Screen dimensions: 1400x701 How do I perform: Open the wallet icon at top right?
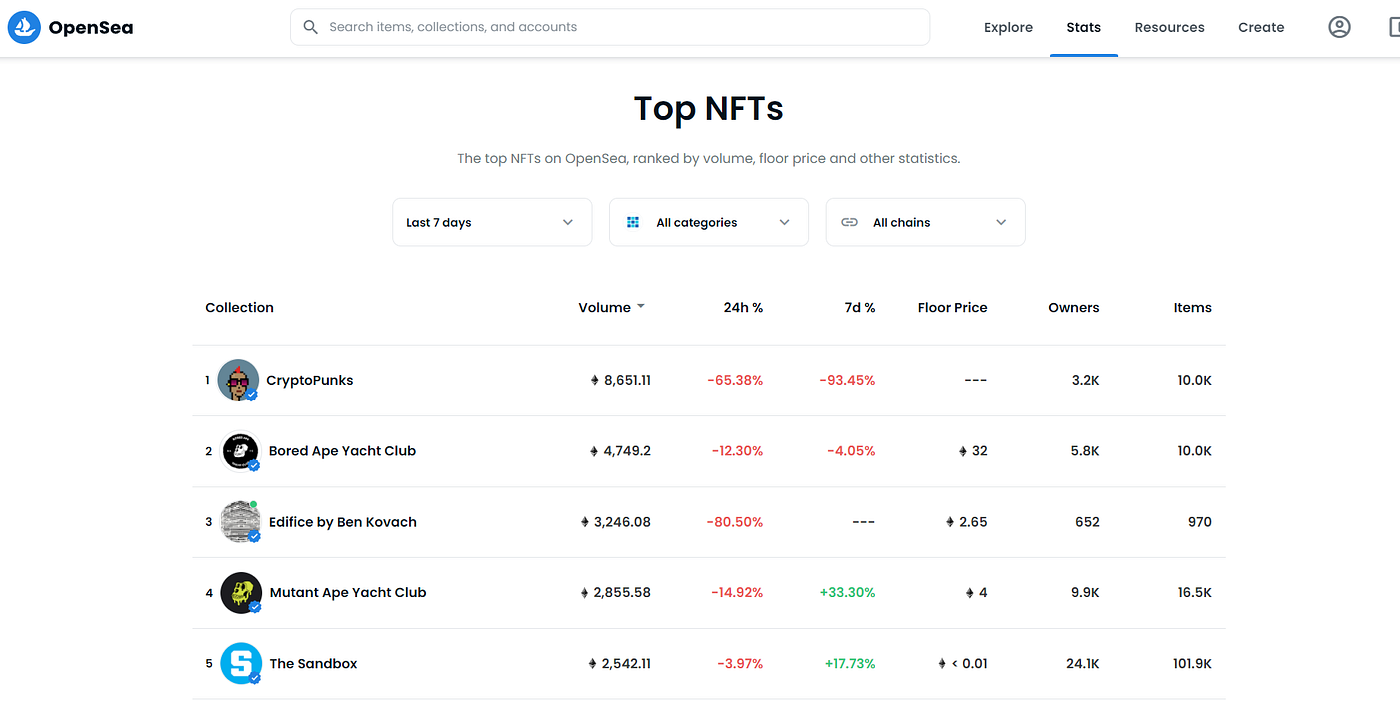point(1394,27)
